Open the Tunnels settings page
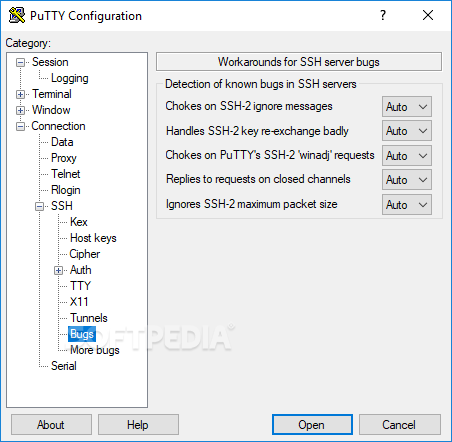This screenshot has width=452, height=442. [89, 318]
